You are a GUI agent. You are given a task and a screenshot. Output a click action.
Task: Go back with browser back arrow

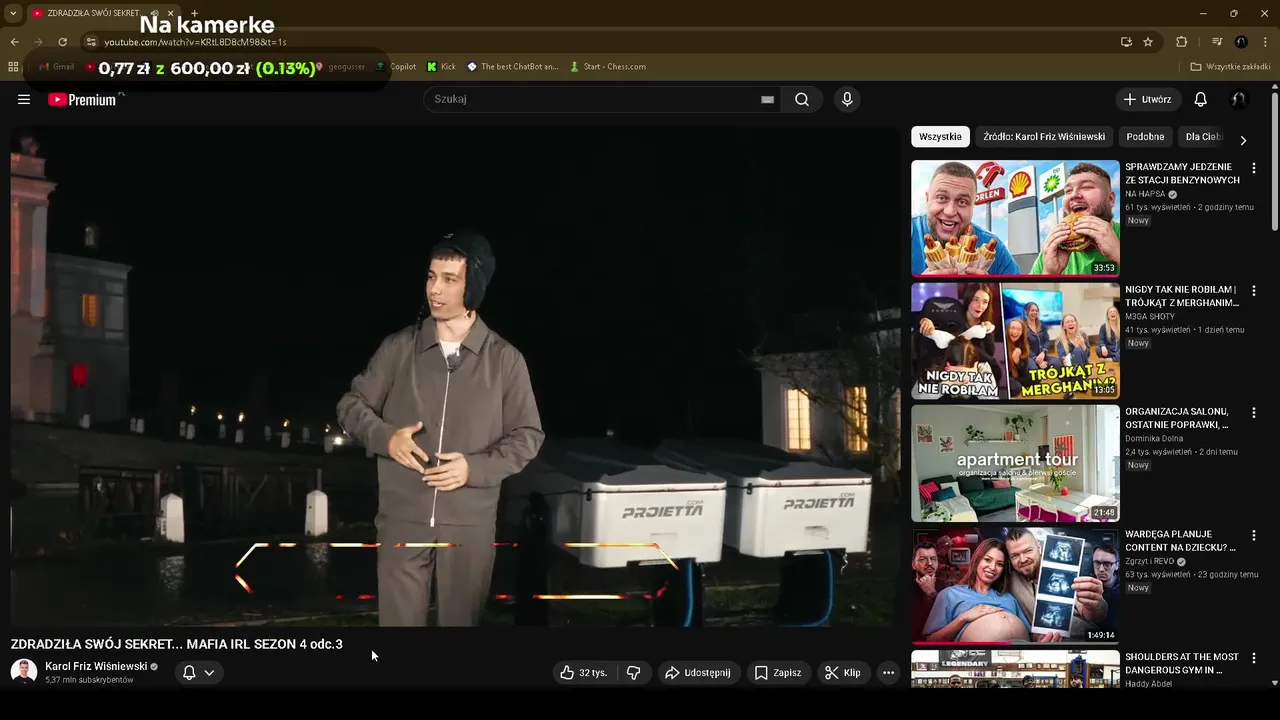point(14,42)
